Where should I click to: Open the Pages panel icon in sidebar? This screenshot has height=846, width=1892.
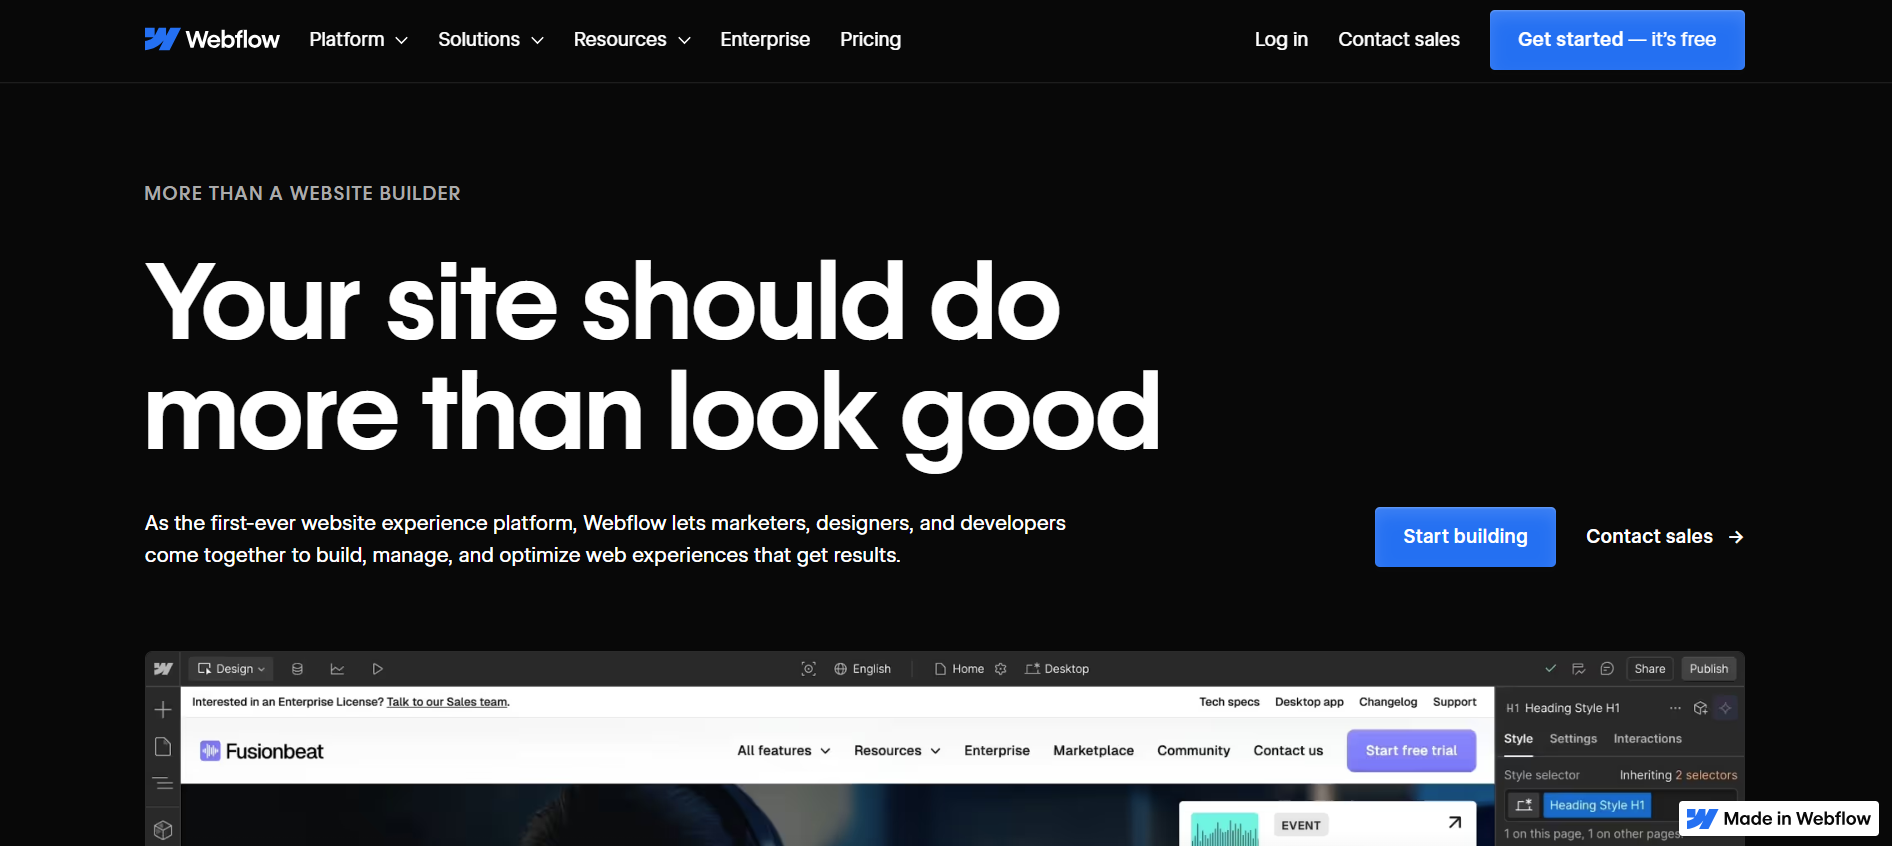coord(163,747)
